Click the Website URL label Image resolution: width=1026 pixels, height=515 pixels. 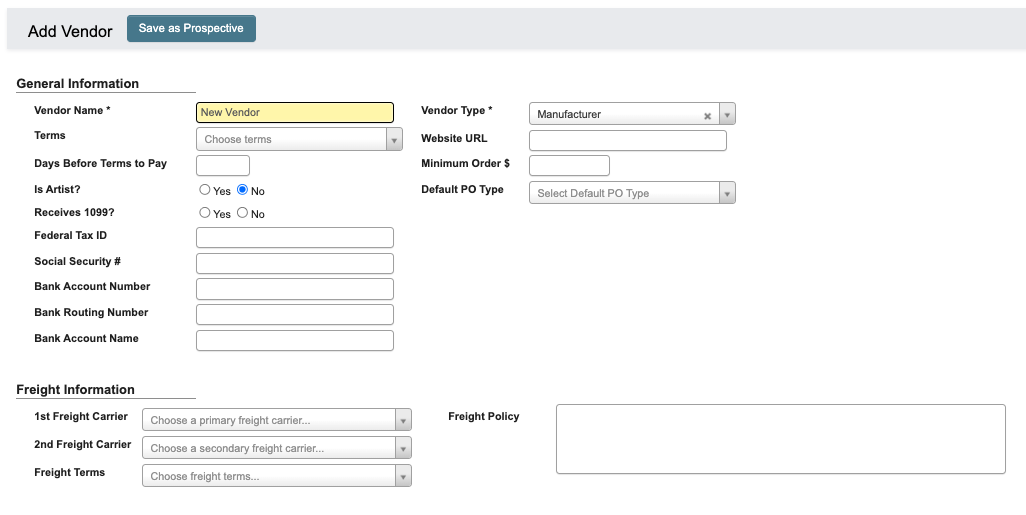tap(454, 139)
